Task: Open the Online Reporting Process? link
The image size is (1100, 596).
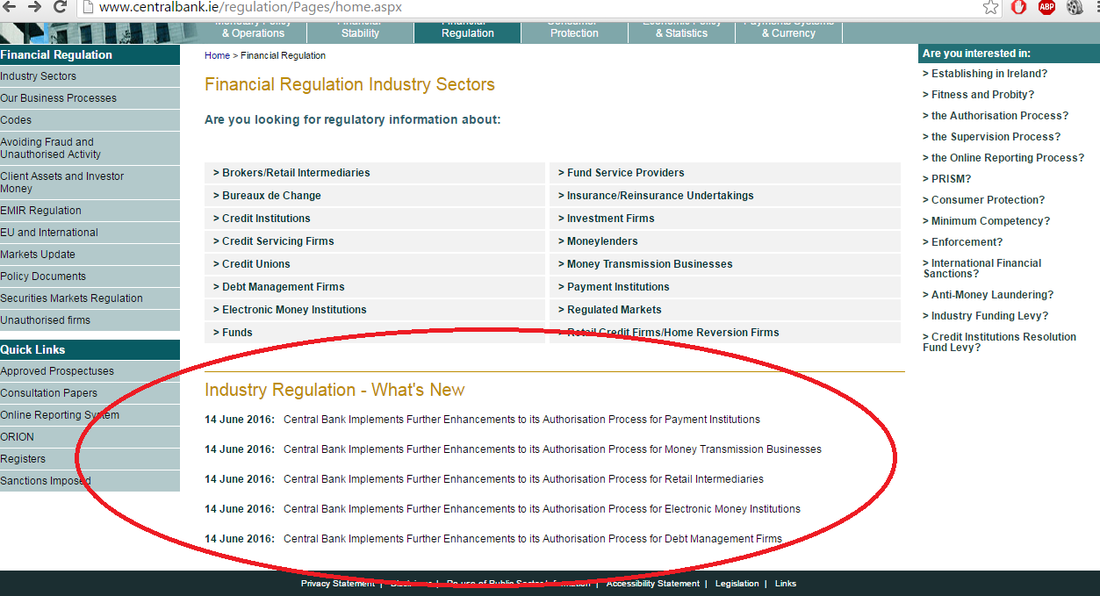Action: click(1003, 158)
